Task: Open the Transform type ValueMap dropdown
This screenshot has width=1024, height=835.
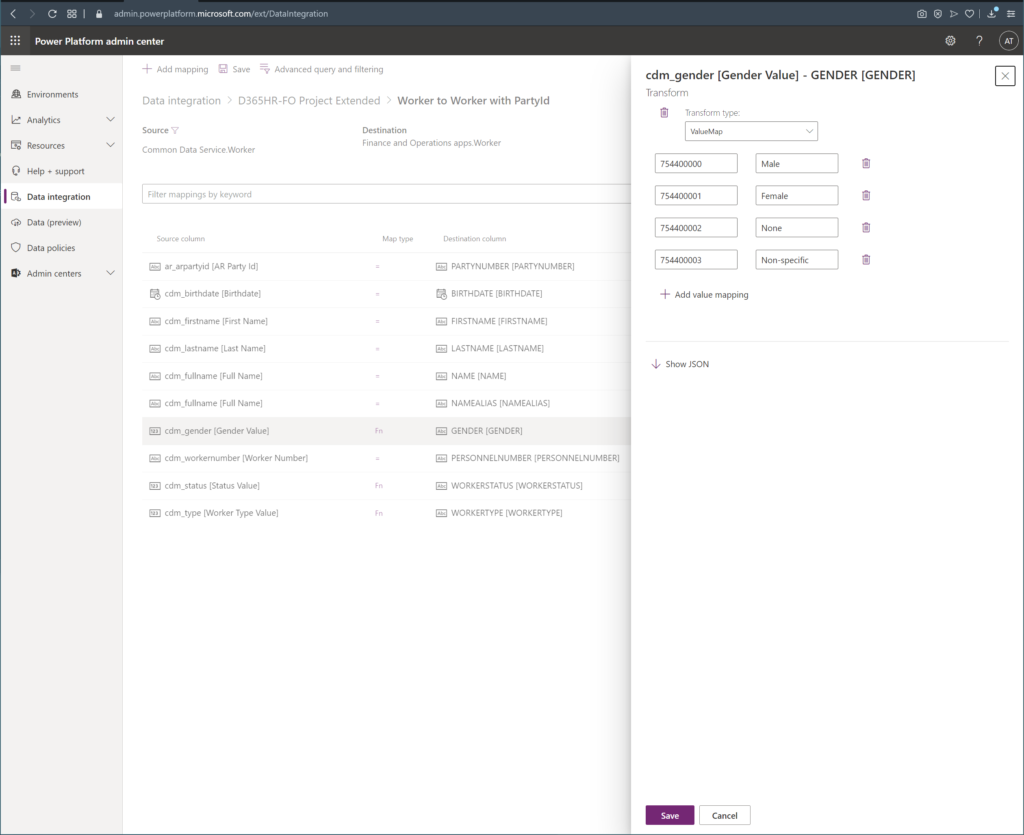Action: click(751, 131)
